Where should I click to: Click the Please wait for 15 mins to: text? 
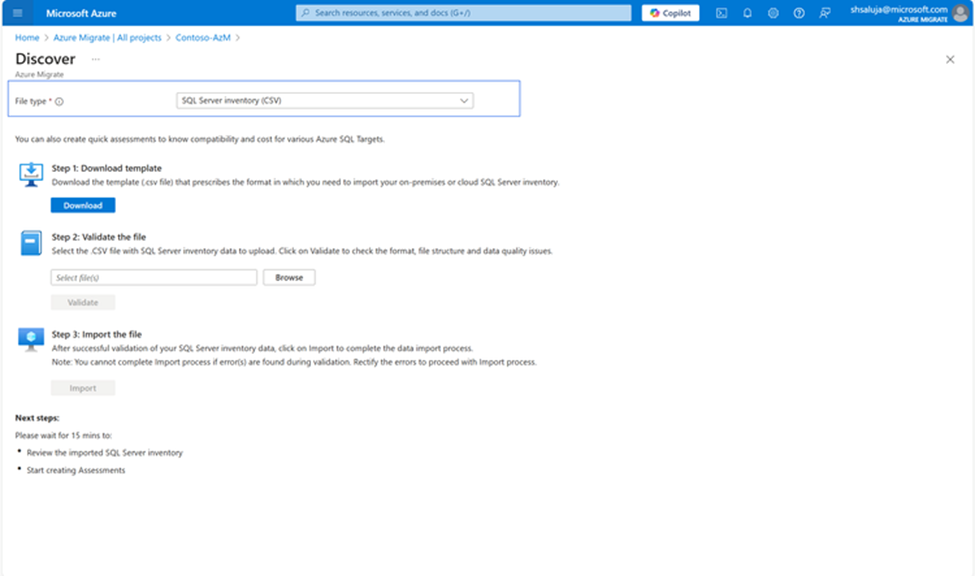pos(63,435)
